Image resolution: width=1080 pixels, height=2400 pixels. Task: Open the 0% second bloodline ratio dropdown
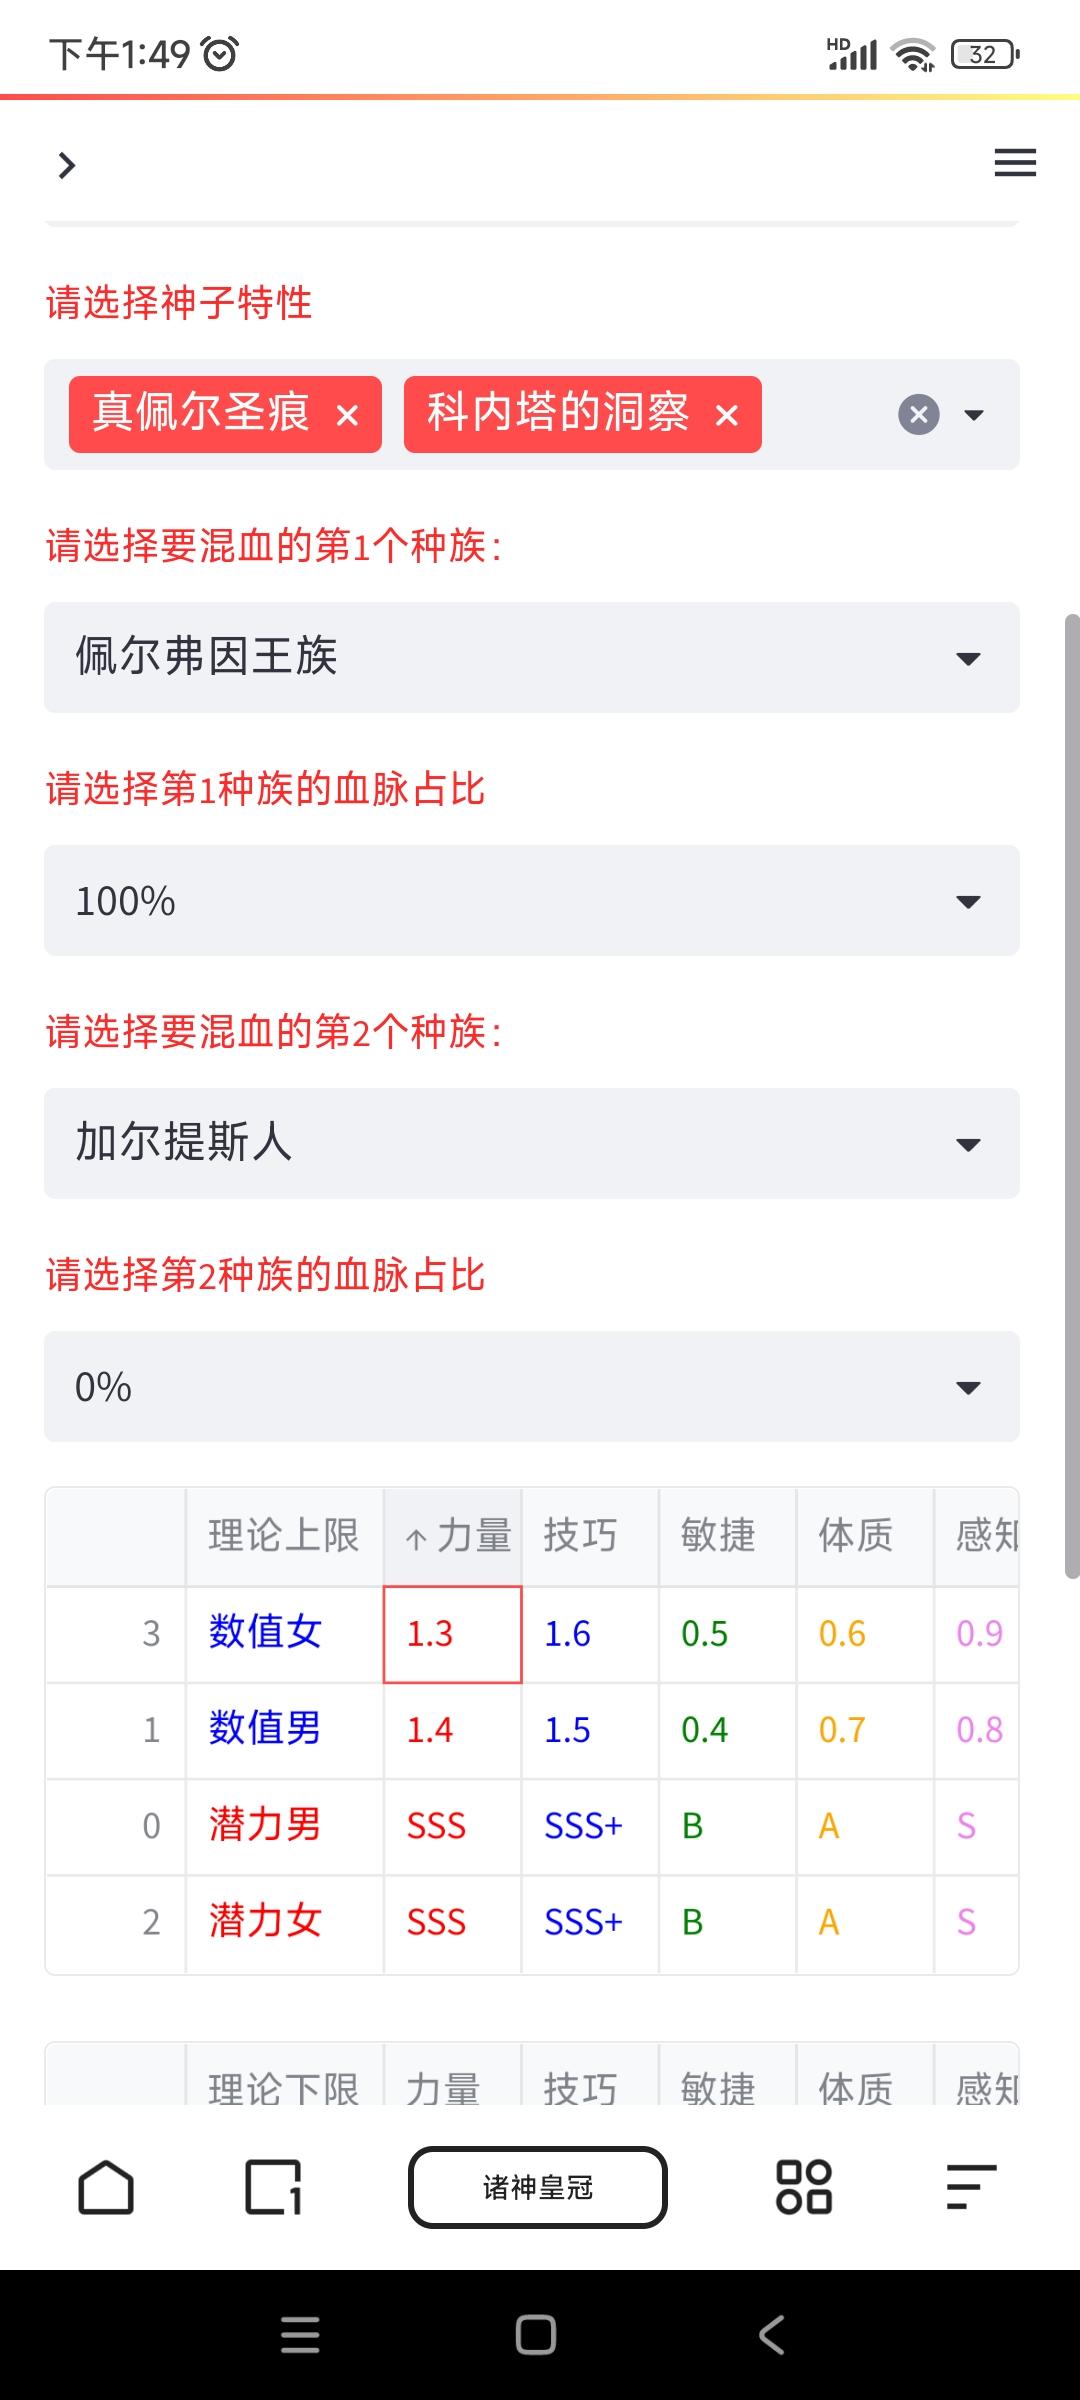(532, 1386)
